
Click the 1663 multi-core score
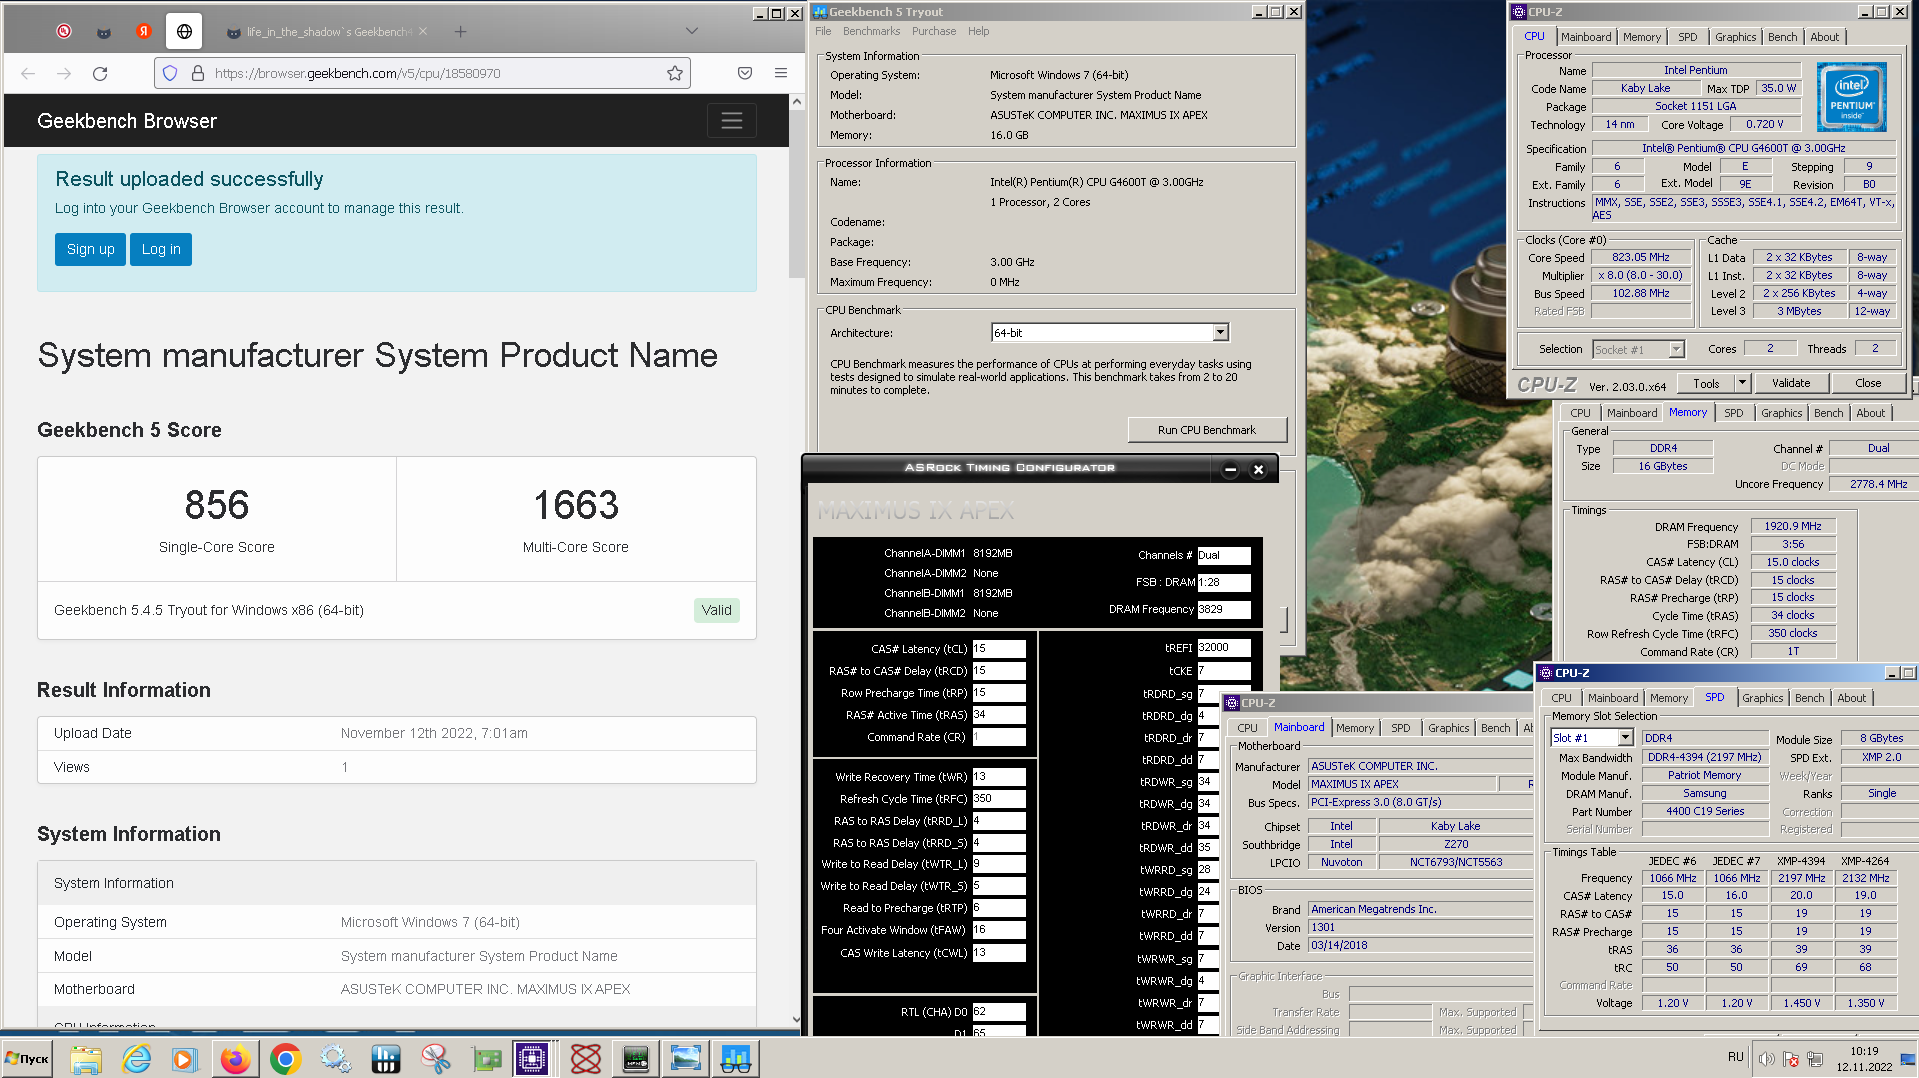coord(576,505)
